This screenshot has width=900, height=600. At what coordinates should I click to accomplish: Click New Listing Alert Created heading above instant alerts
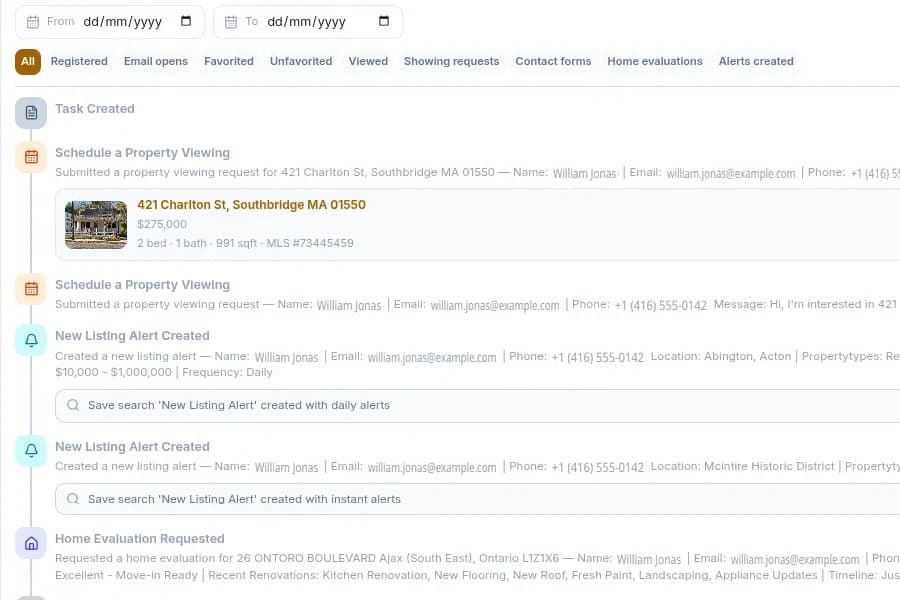(x=132, y=447)
